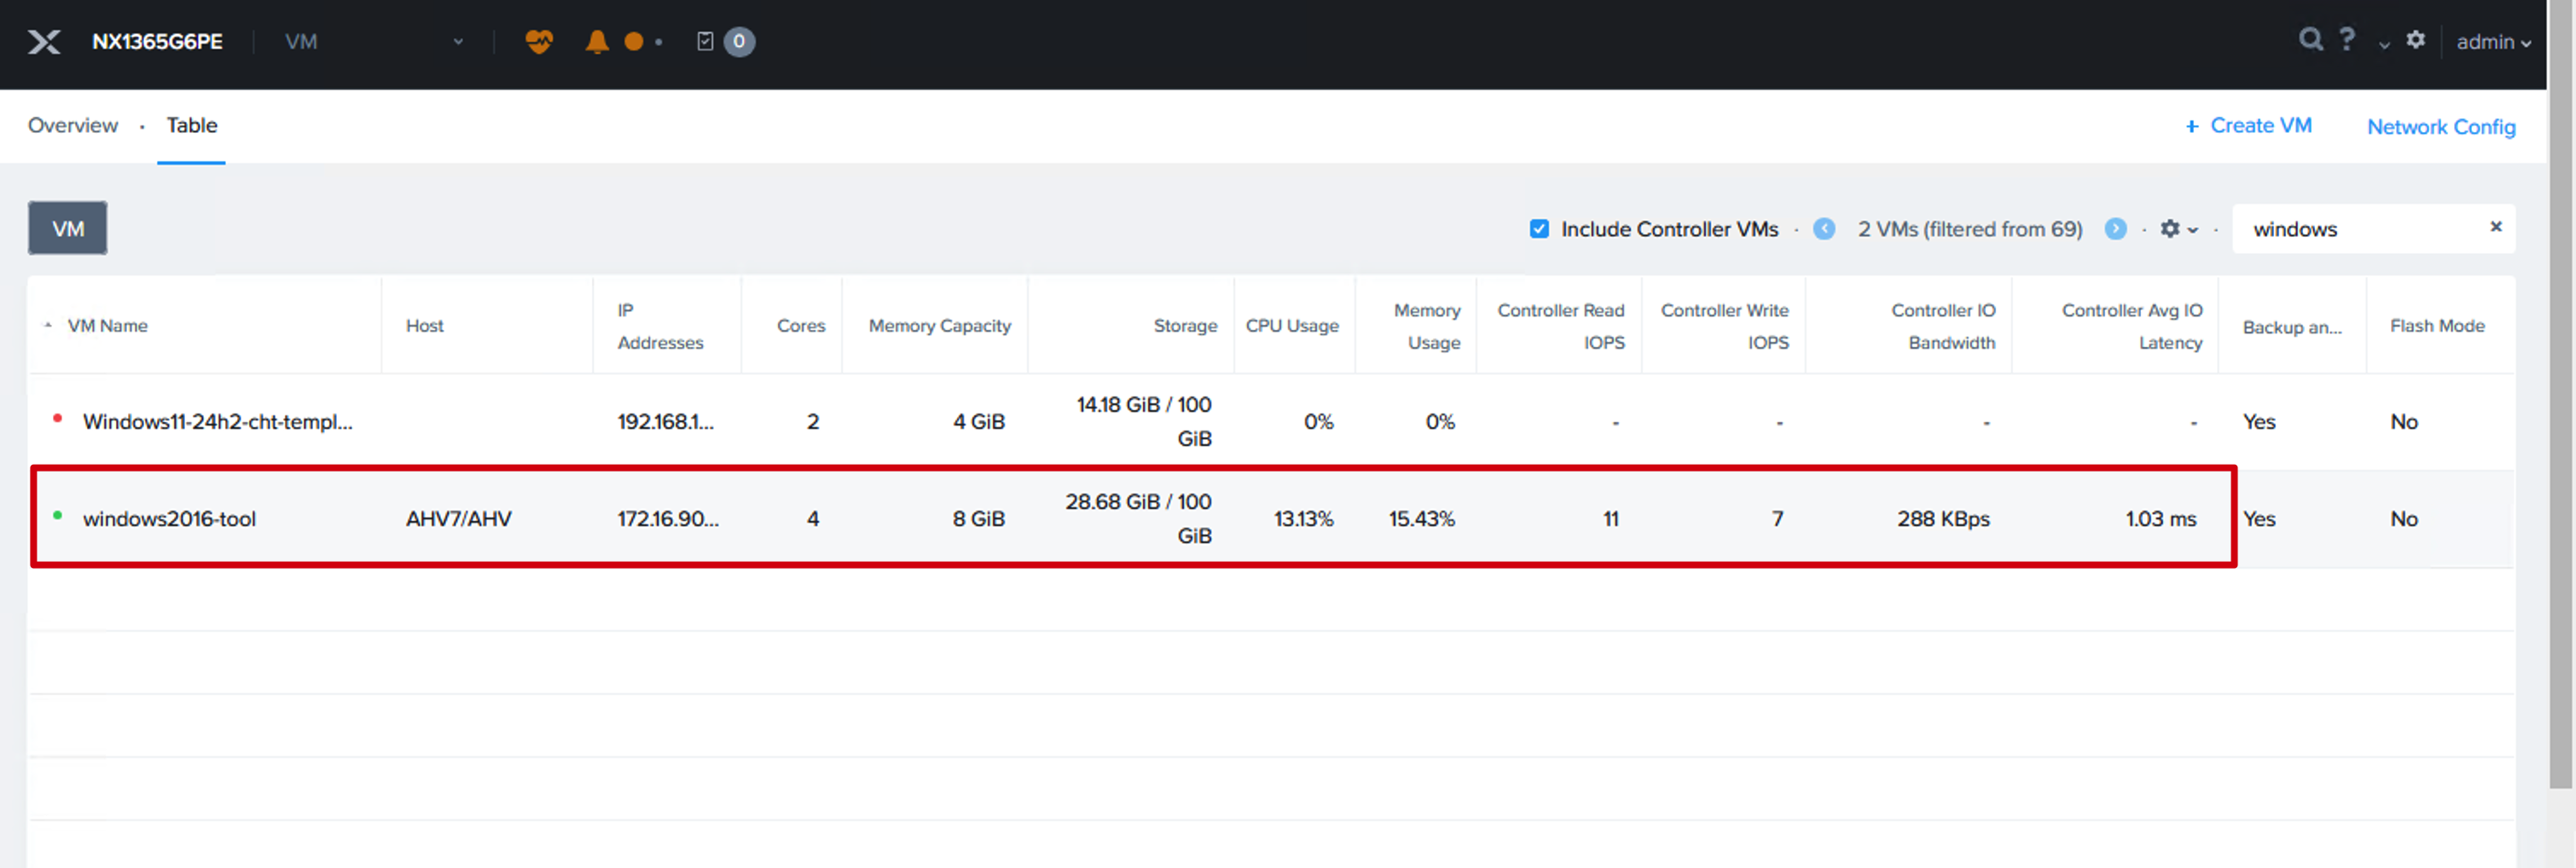This screenshot has height=868, width=2576.
Task: Sort by the VM Name column header
Action: point(107,326)
